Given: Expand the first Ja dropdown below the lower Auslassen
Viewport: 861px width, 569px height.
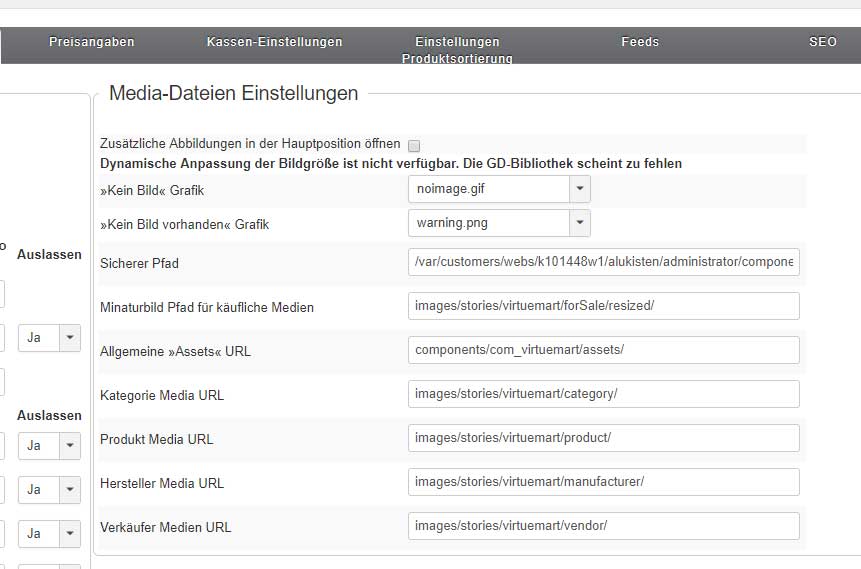Looking at the screenshot, I should tap(49, 445).
